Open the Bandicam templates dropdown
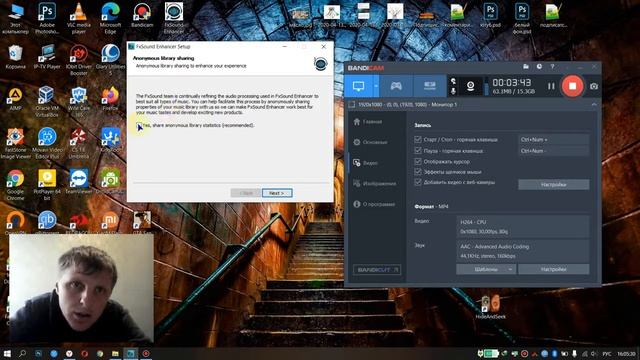 tap(486, 269)
